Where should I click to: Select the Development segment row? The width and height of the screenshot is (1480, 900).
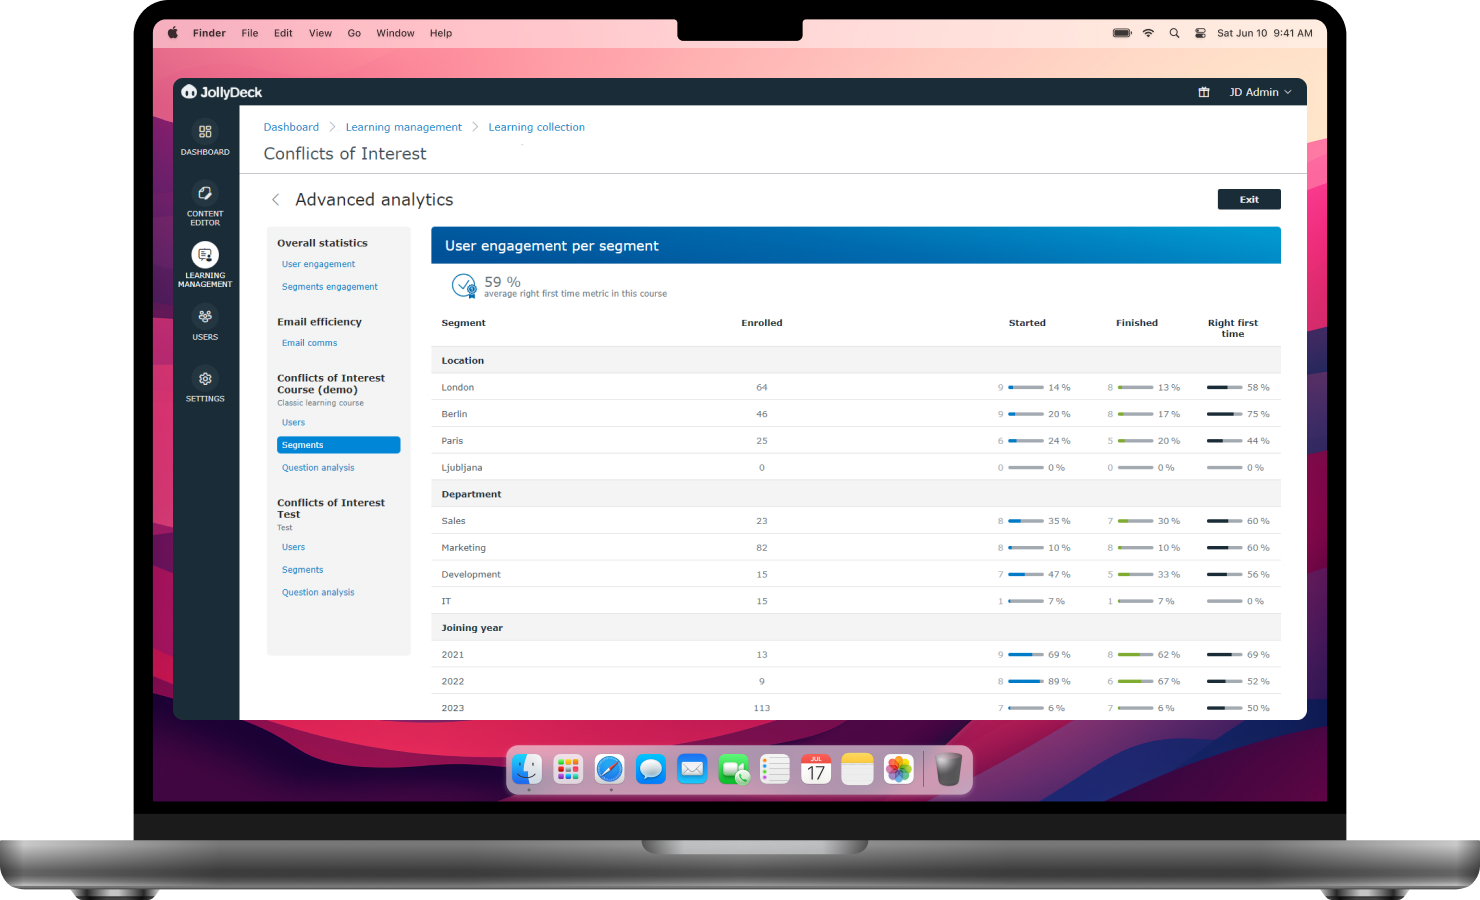coord(856,574)
